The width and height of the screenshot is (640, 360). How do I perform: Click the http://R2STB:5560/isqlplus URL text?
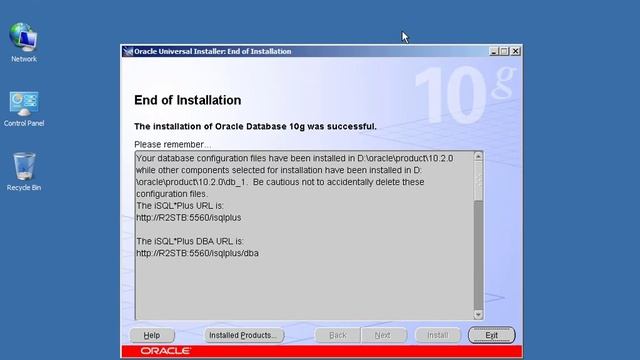point(189,218)
